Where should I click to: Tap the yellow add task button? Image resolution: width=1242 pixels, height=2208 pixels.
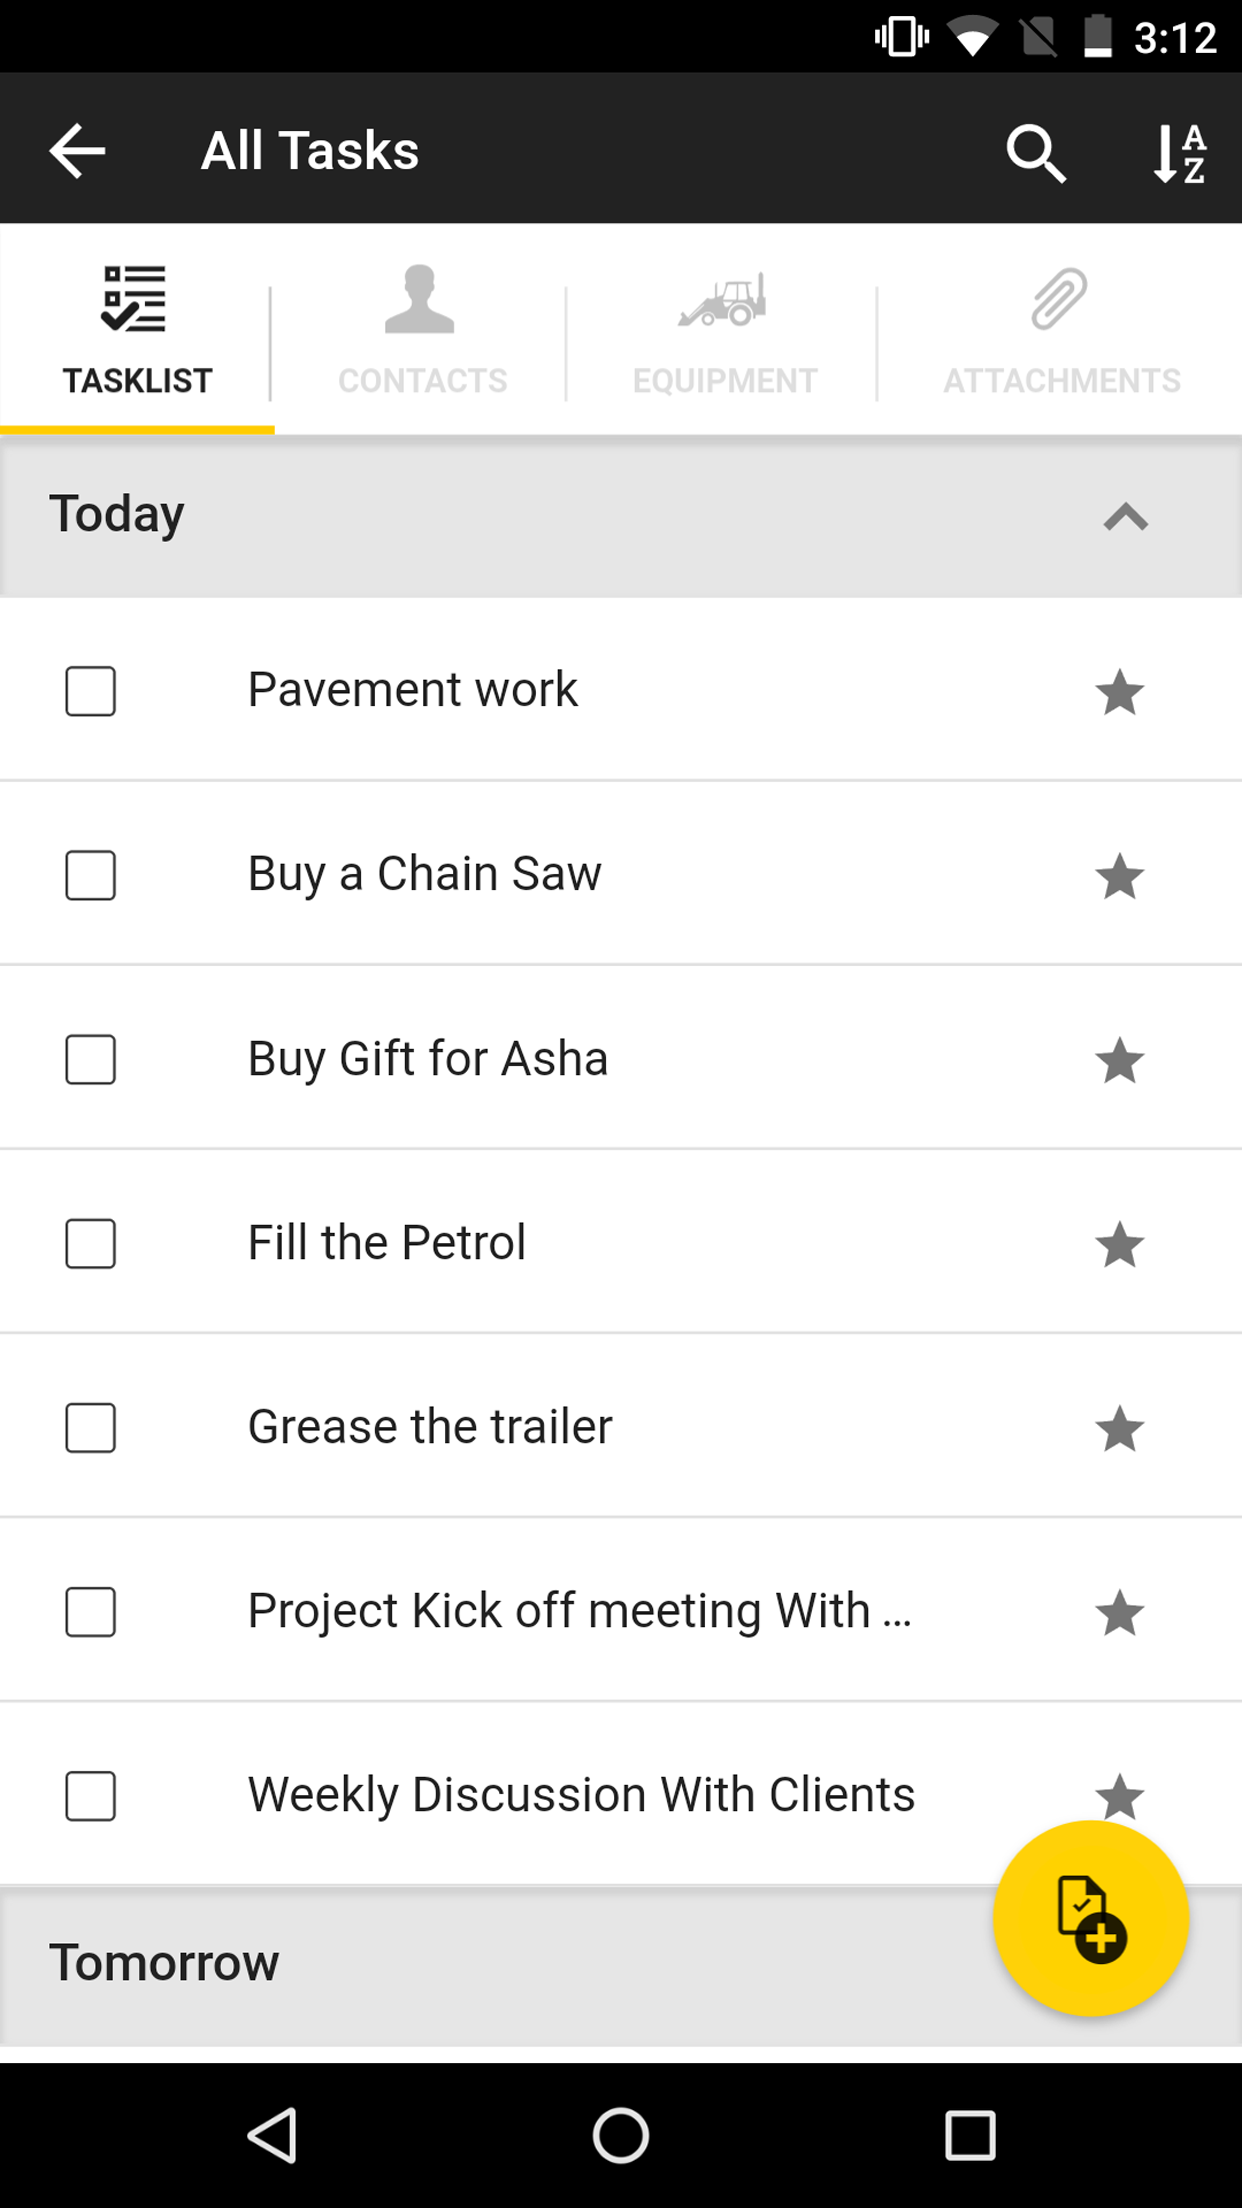1091,1918
